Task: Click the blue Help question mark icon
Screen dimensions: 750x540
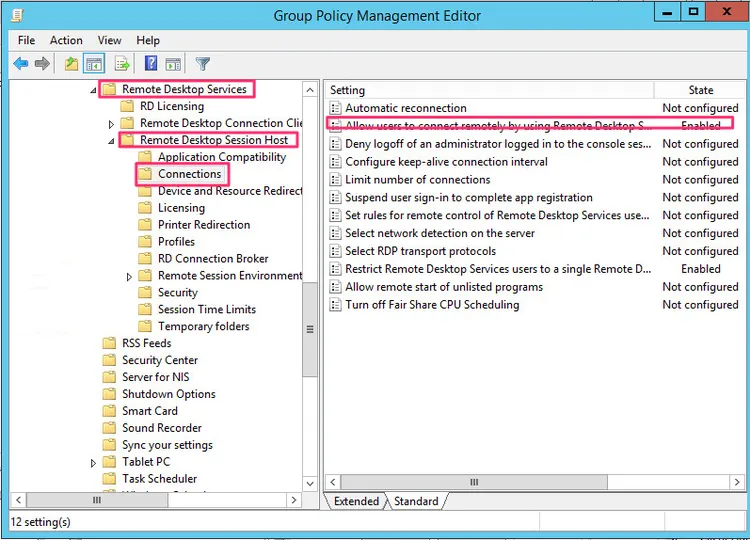Action: 151,64
